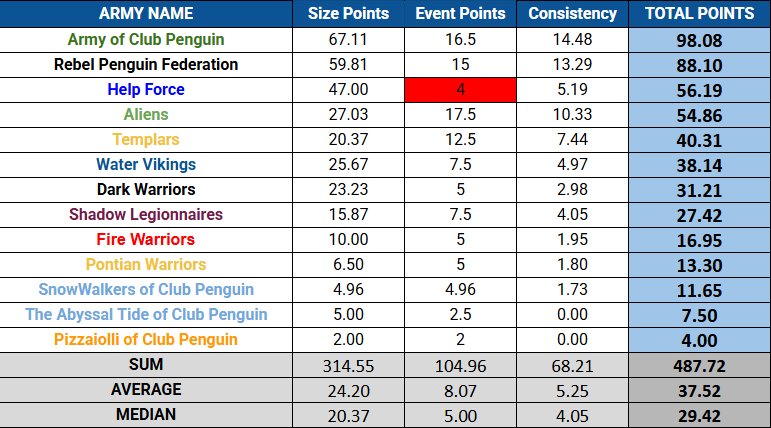The image size is (771, 428).
Task: Click the TOTAL POINTS header cell
Action: pyautogui.click(x=699, y=13)
